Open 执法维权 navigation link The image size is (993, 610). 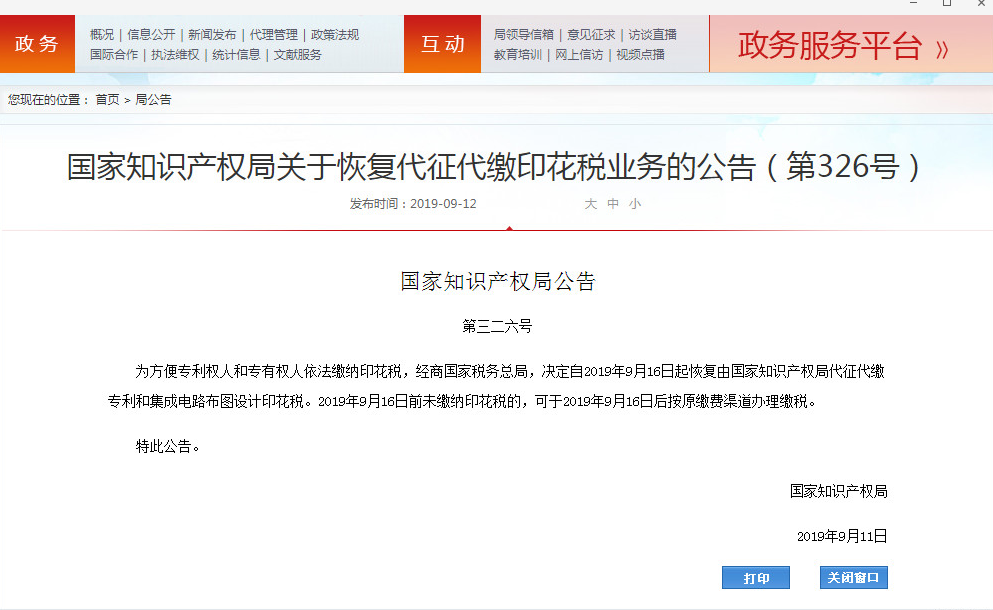(175, 55)
